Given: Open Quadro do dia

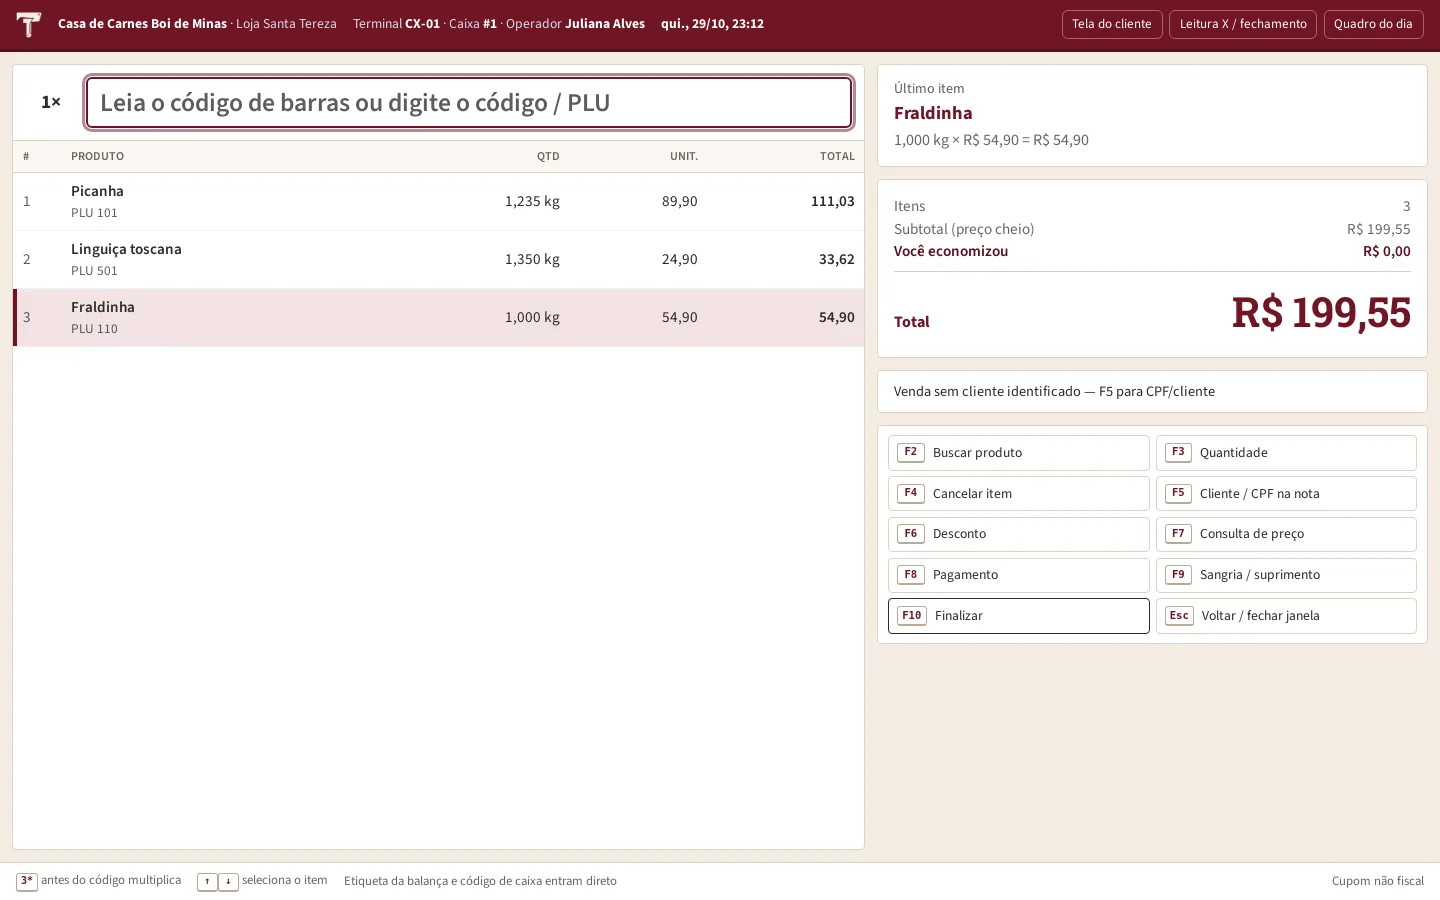Looking at the screenshot, I should point(1373,24).
